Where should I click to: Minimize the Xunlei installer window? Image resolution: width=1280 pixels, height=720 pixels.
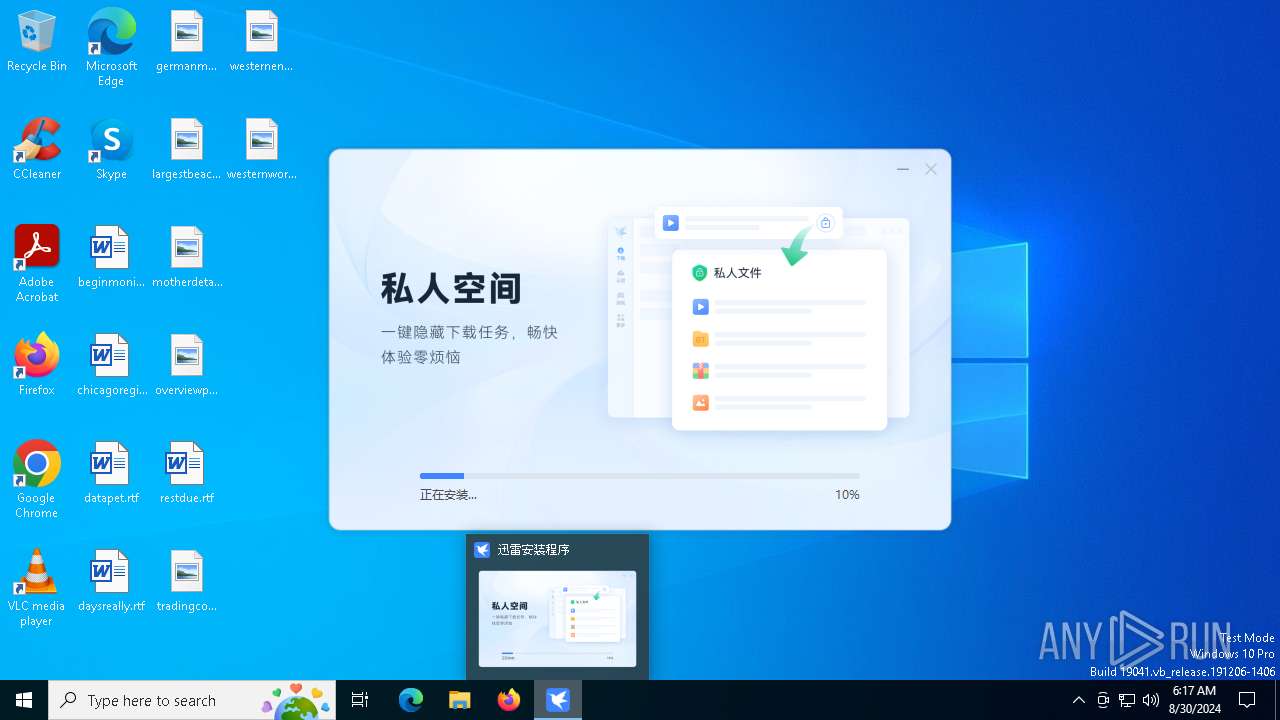tap(903, 170)
